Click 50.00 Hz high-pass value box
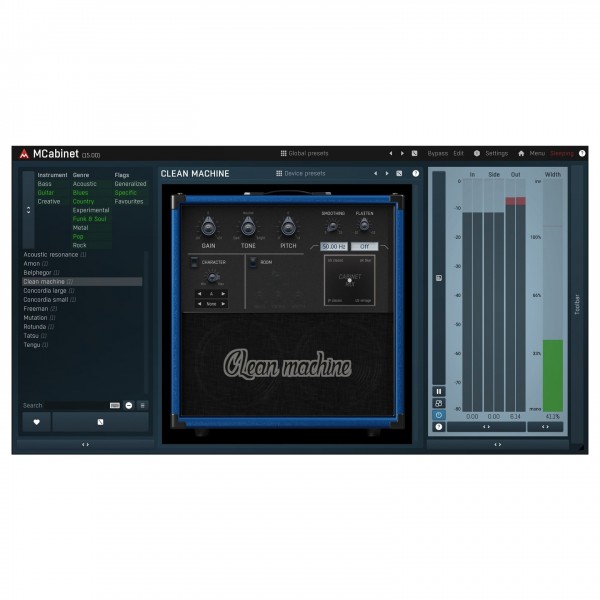Screen dimensions: 600x600 pyautogui.click(x=334, y=247)
